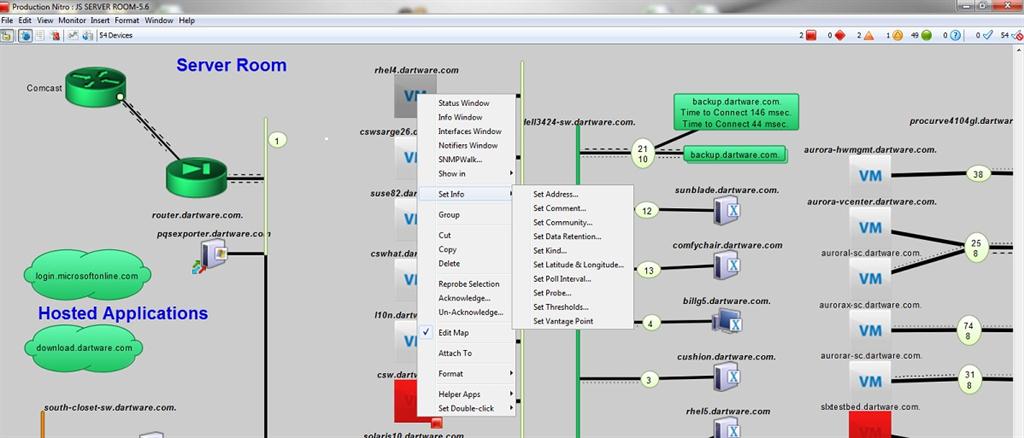The height and width of the screenshot is (438, 1024).
Task: Open the Monitor menu in menu bar
Action: point(71,20)
